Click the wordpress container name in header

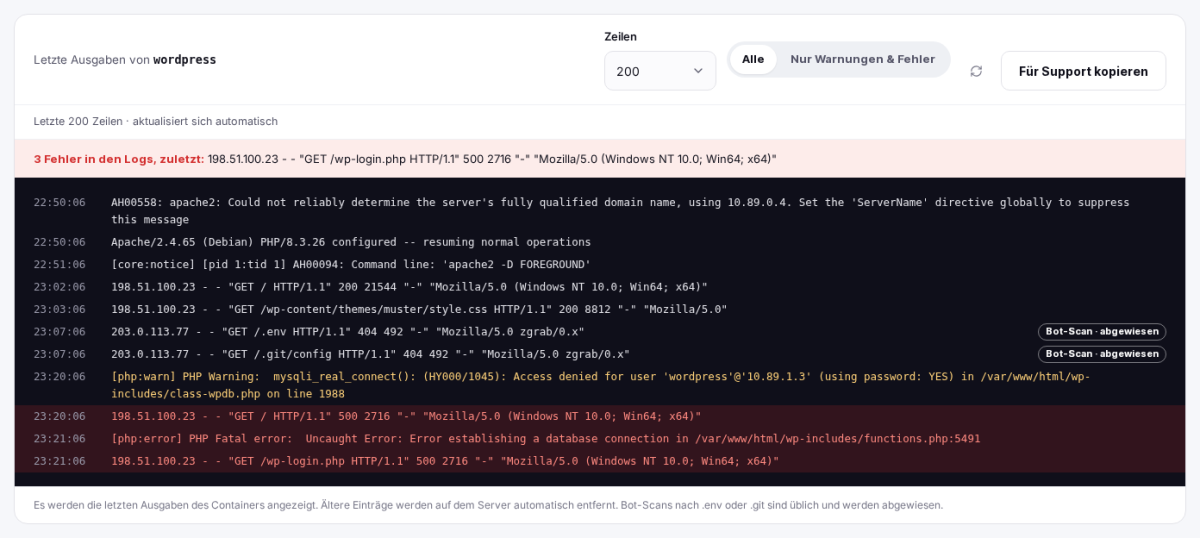point(185,60)
